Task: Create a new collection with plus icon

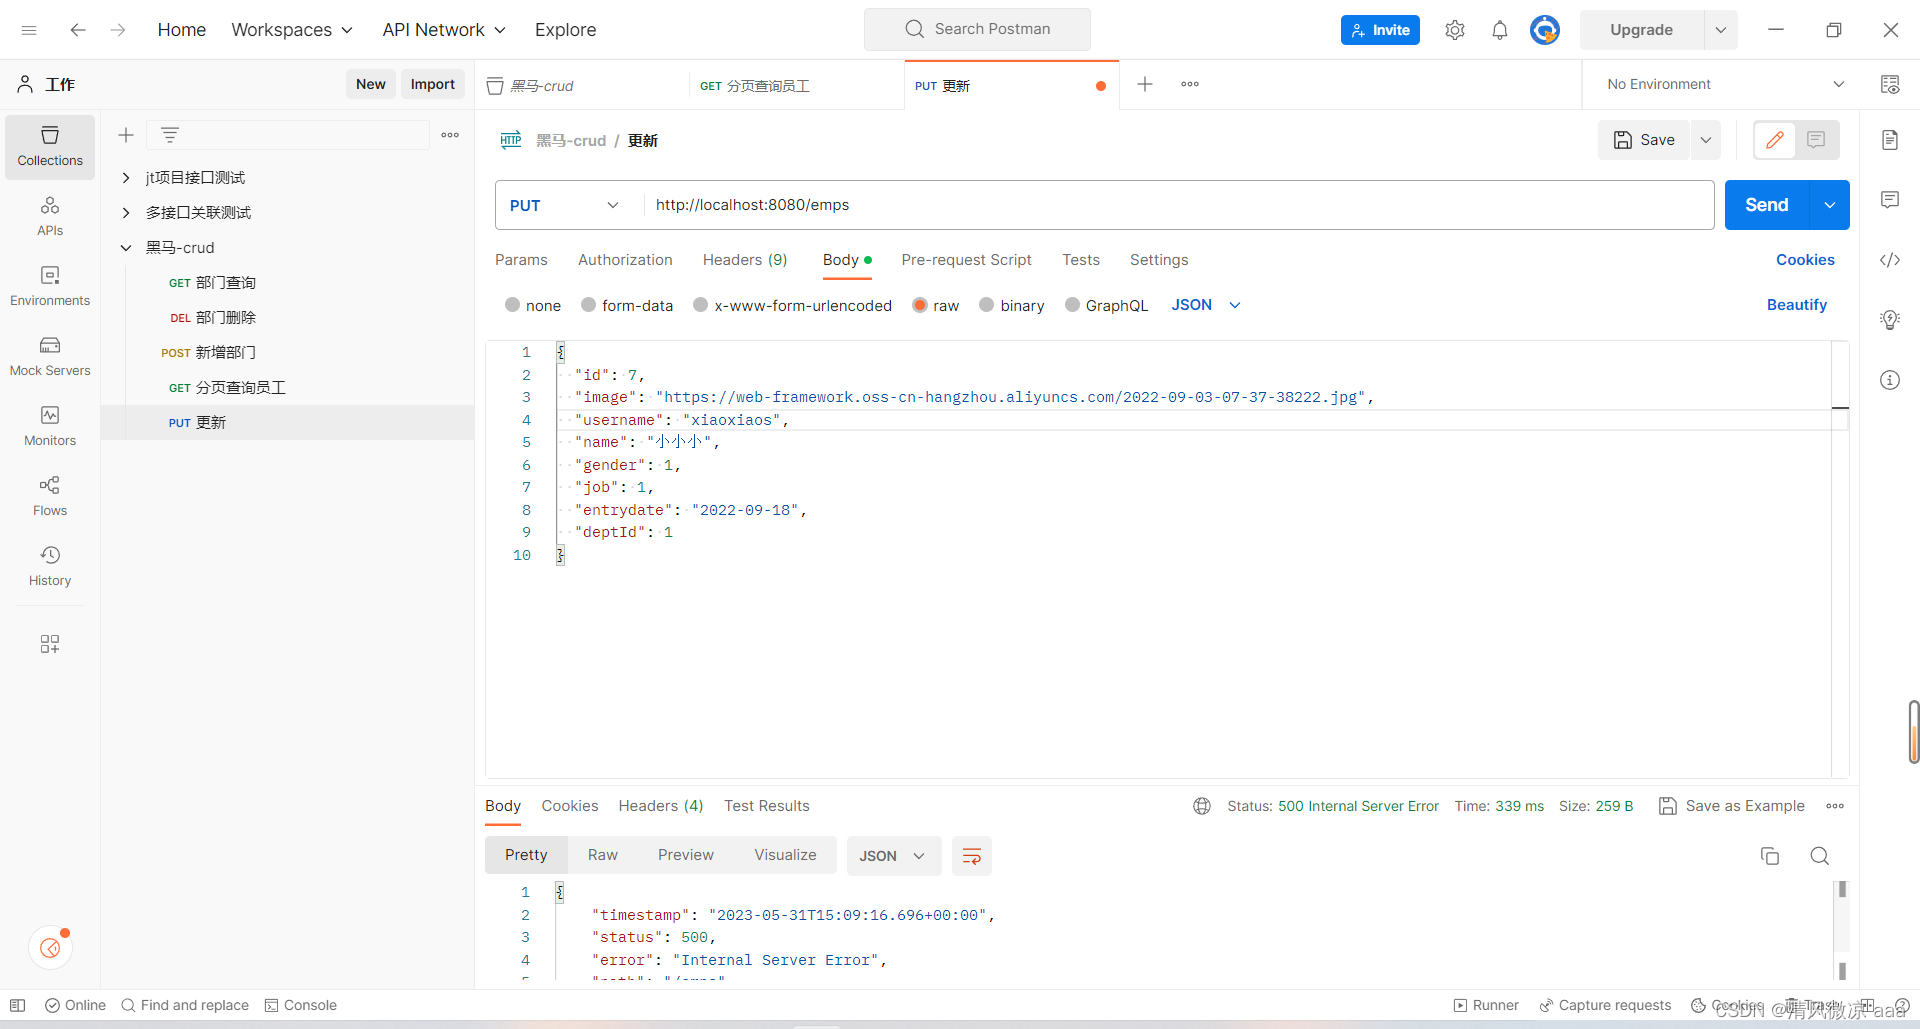Action: [x=126, y=135]
